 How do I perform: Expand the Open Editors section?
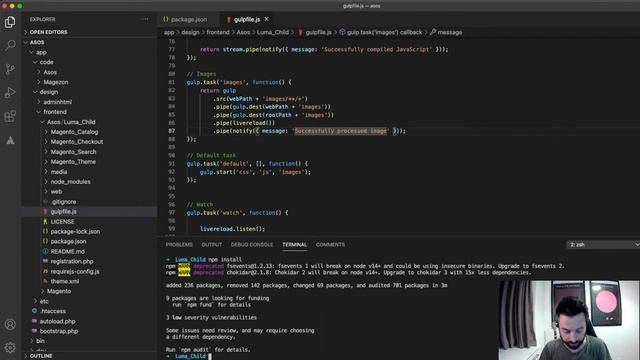(x=89, y=32)
